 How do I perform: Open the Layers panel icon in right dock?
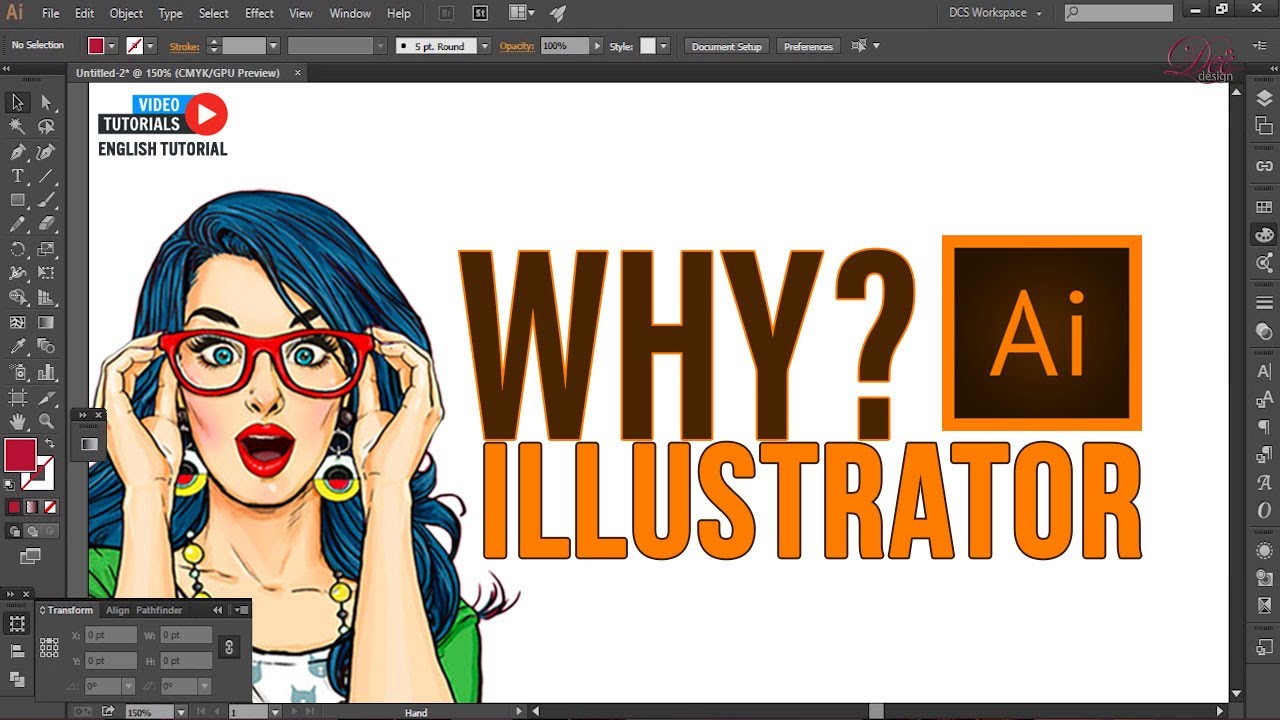pyautogui.click(x=1264, y=99)
